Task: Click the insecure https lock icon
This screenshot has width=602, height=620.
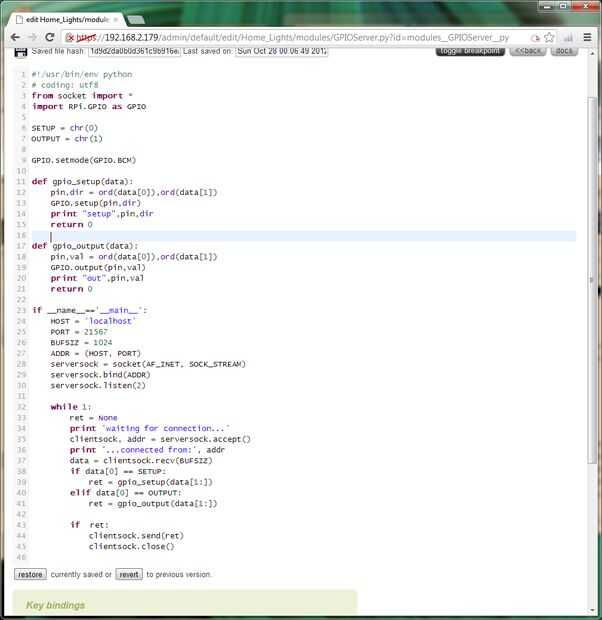Action: pos(70,37)
